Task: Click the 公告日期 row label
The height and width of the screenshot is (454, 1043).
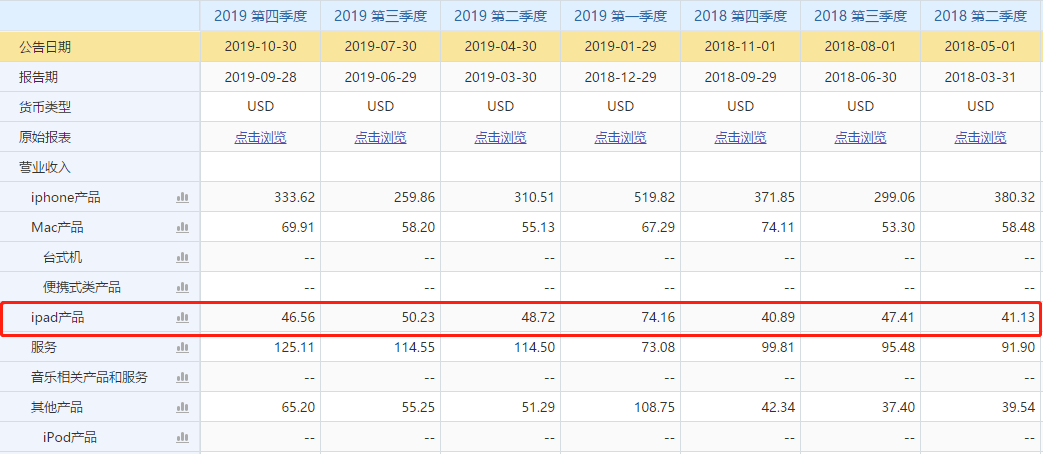Action: pyautogui.click(x=45, y=47)
